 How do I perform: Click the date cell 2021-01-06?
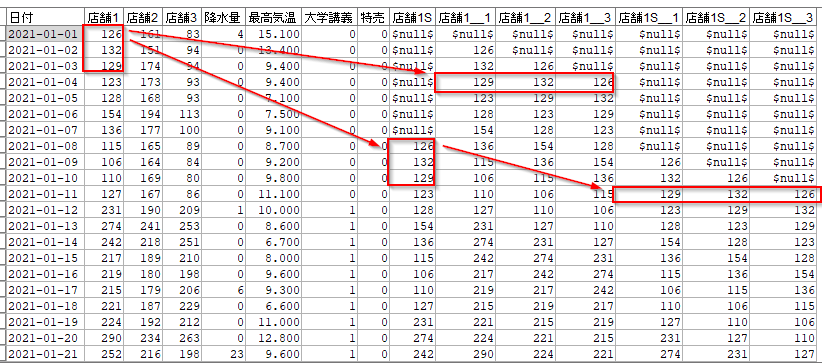pos(45,114)
